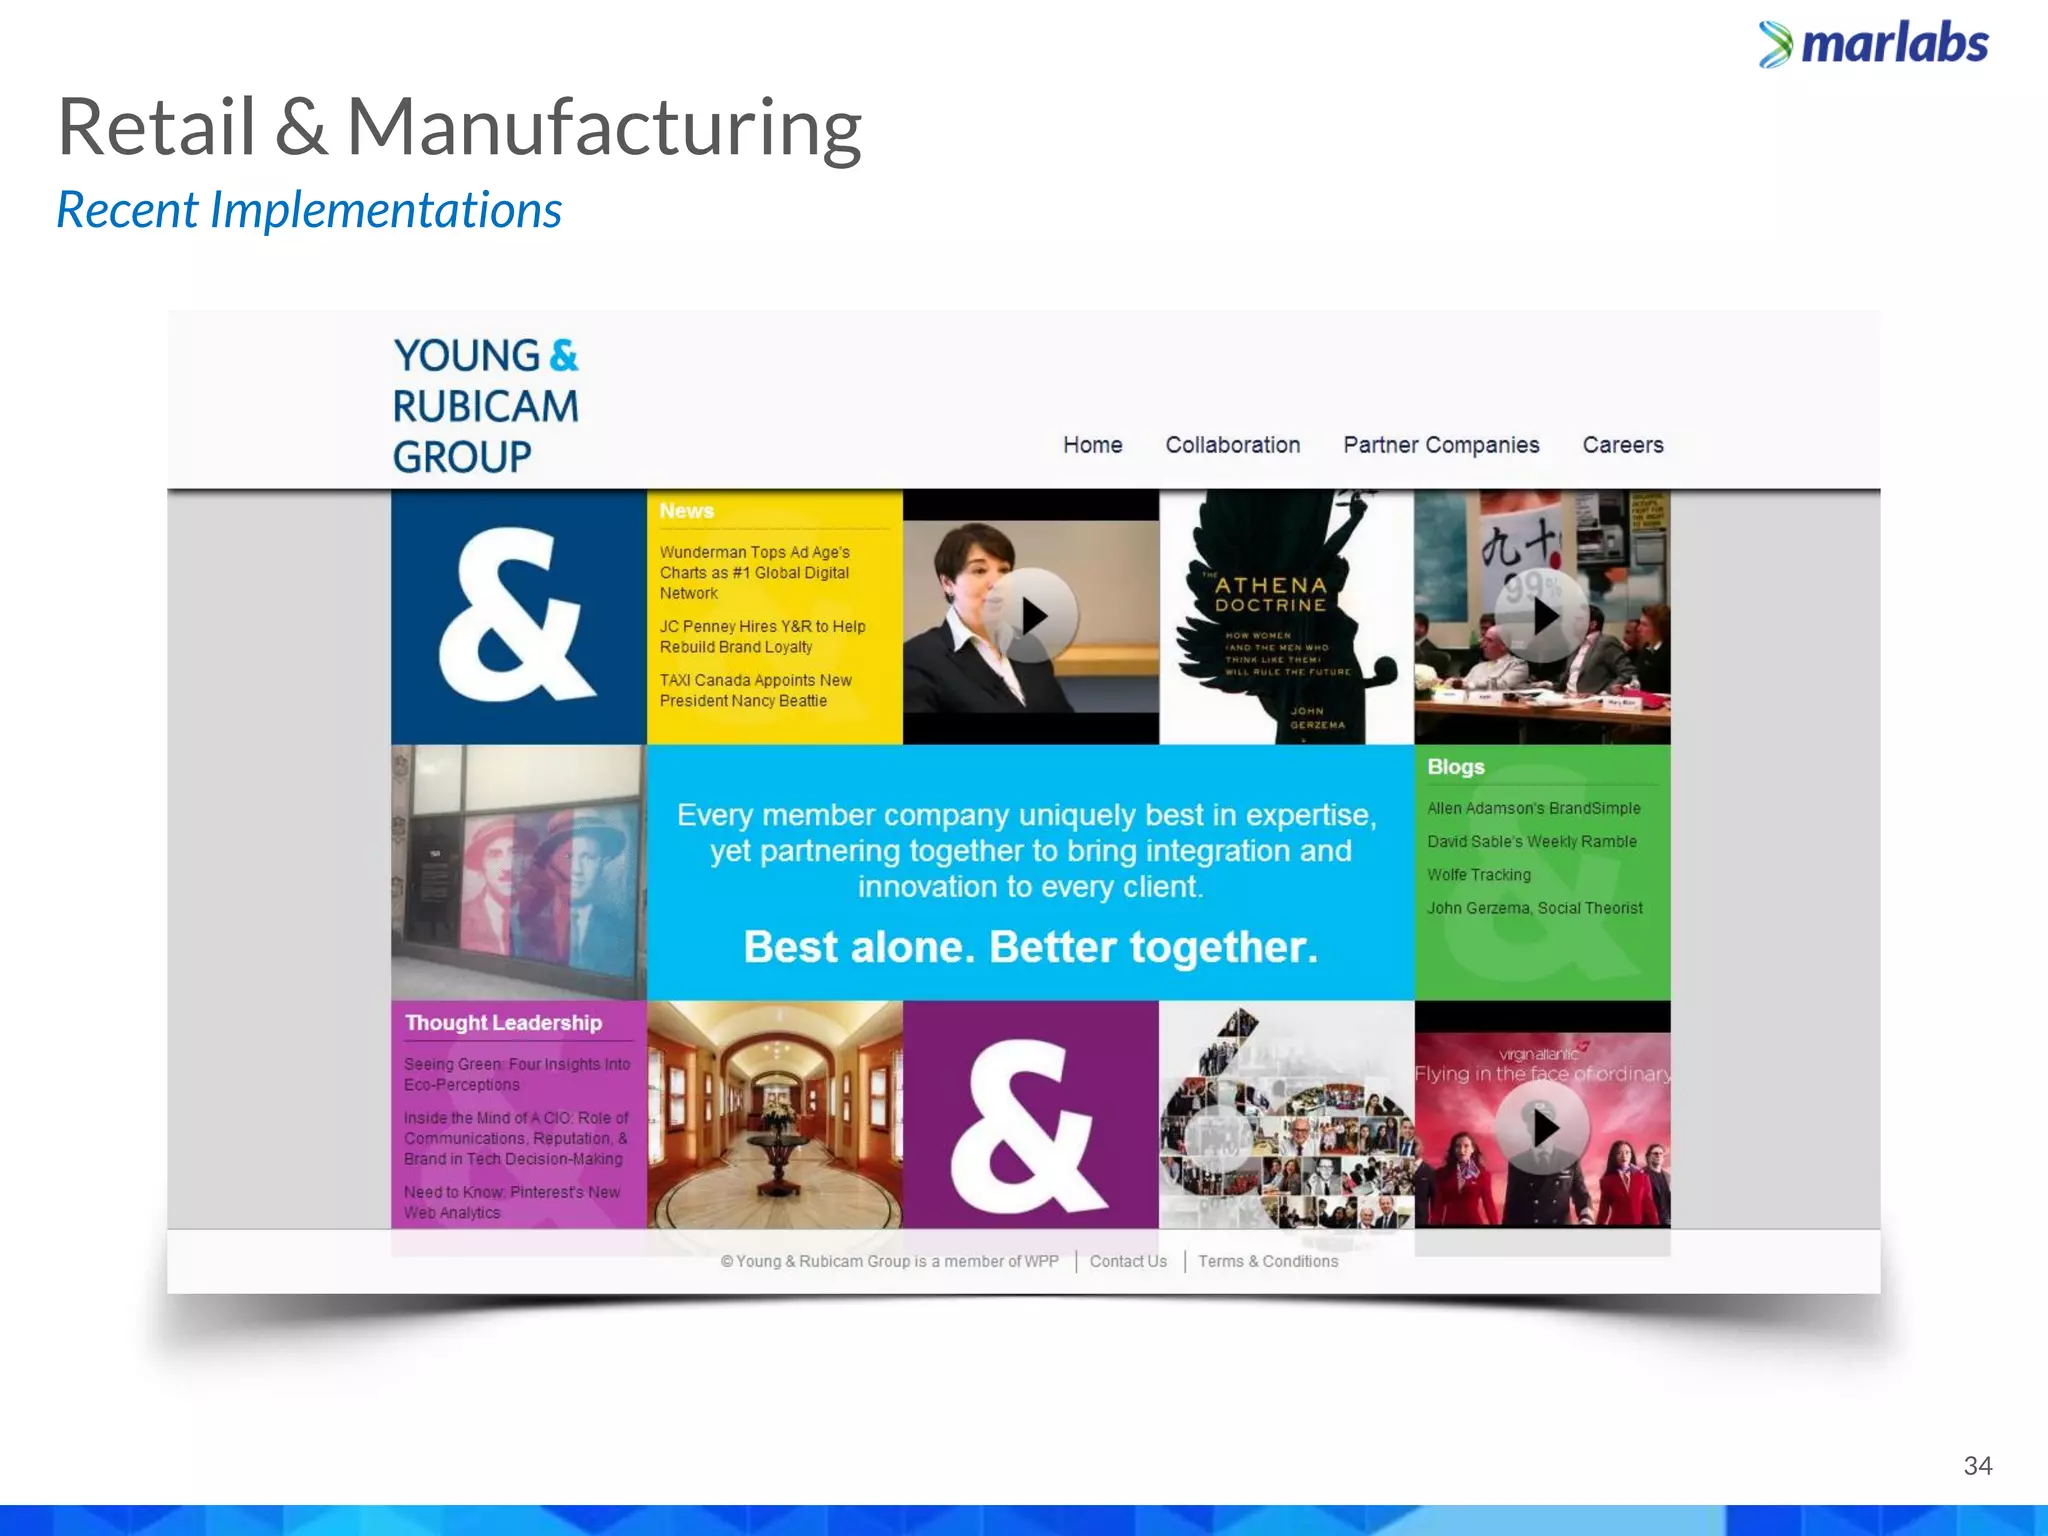Screen dimensions: 2048x1536
Task: Open TAXI Canada Appoints New President news
Action: 755,690
